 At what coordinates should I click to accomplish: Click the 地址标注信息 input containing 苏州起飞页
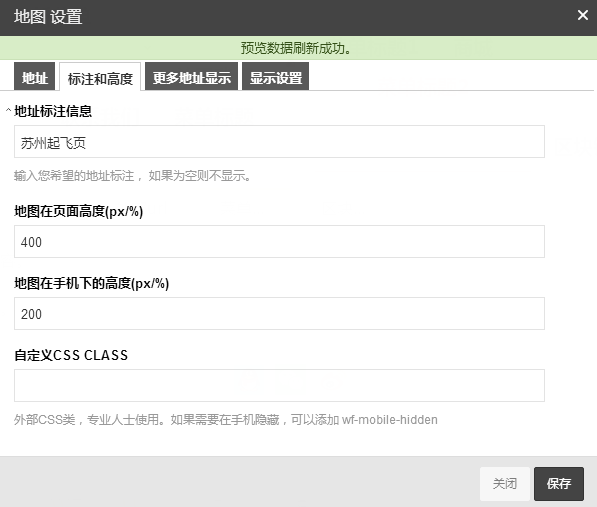pos(279,142)
